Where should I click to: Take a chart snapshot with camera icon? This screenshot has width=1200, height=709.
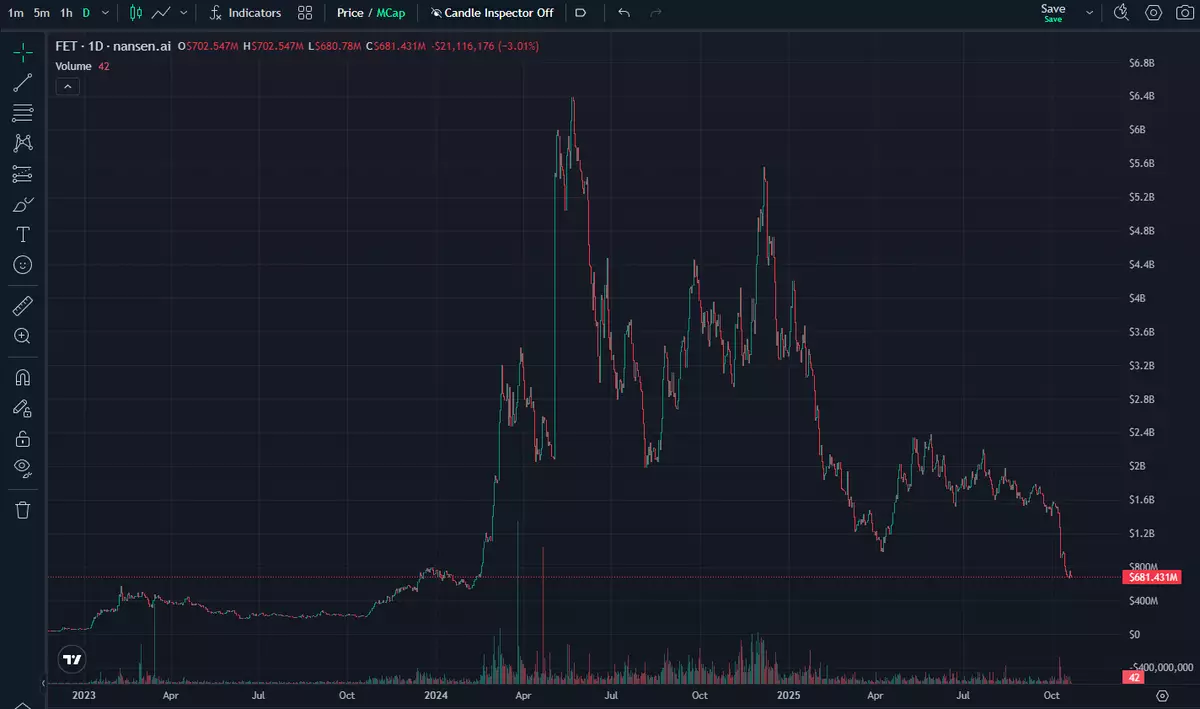[1184, 13]
